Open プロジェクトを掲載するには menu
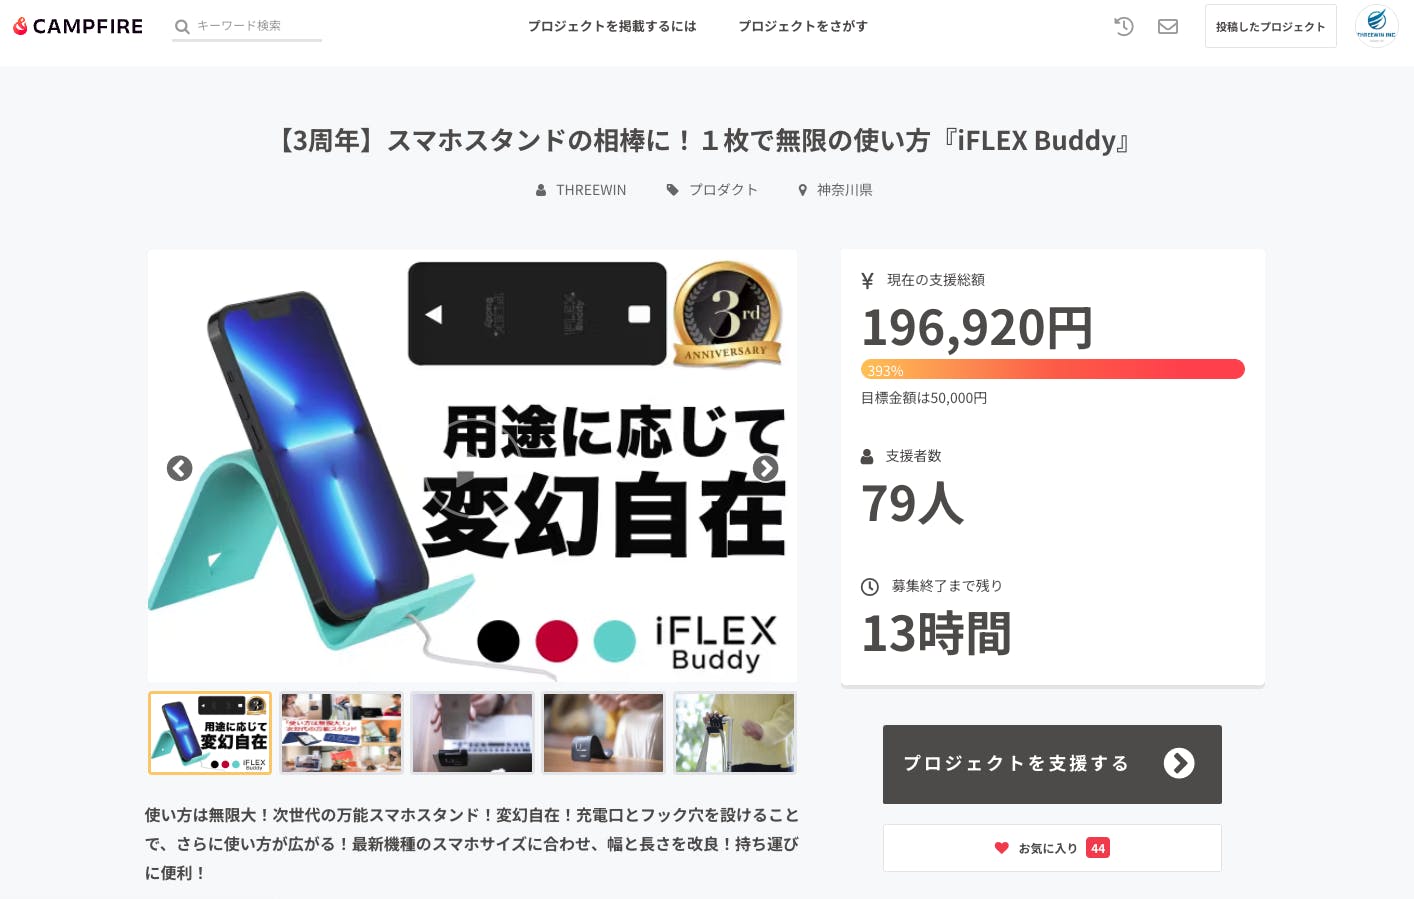Screen dimensions: 1414x899 pos(612,26)
